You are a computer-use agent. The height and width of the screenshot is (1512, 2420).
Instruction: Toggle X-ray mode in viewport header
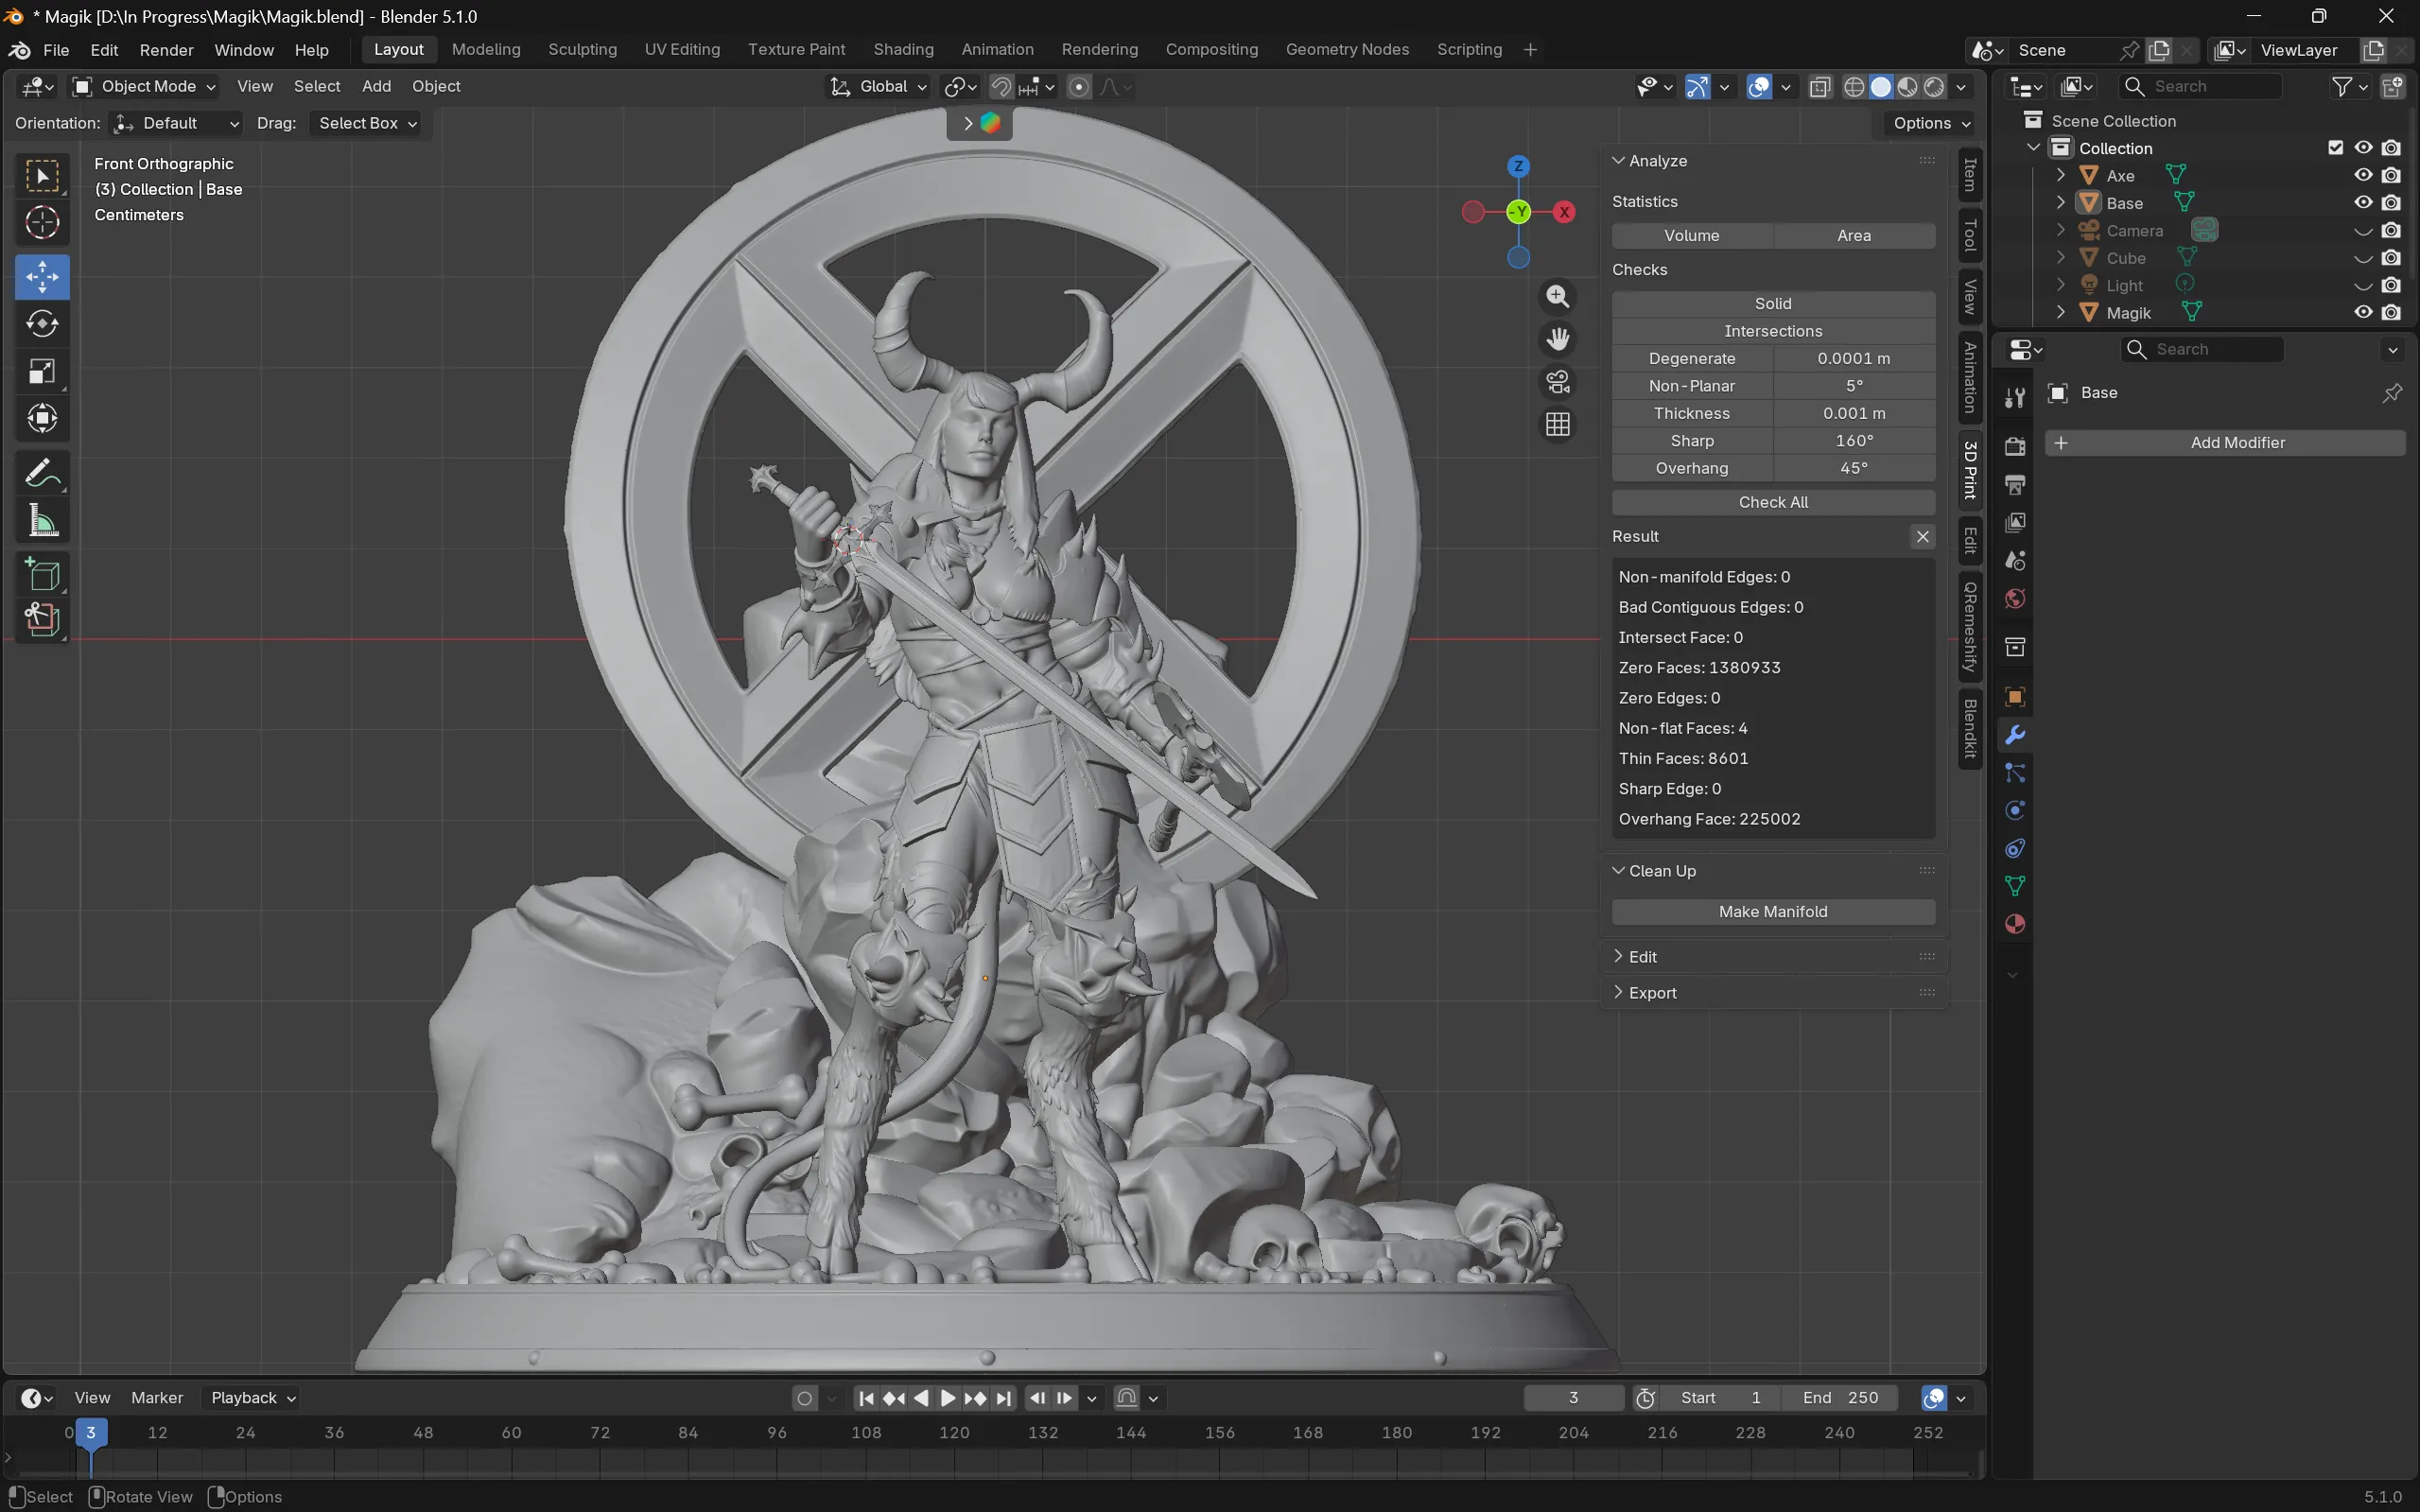point(1819,87)
